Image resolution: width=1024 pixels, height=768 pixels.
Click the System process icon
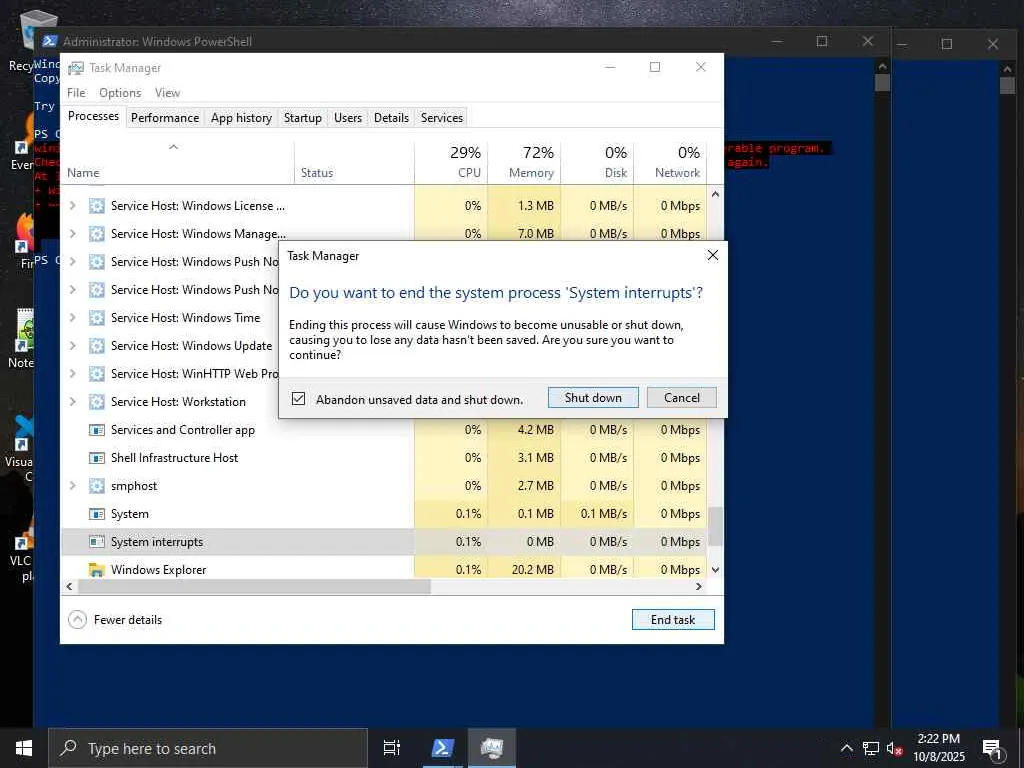(x=97, y=514)
